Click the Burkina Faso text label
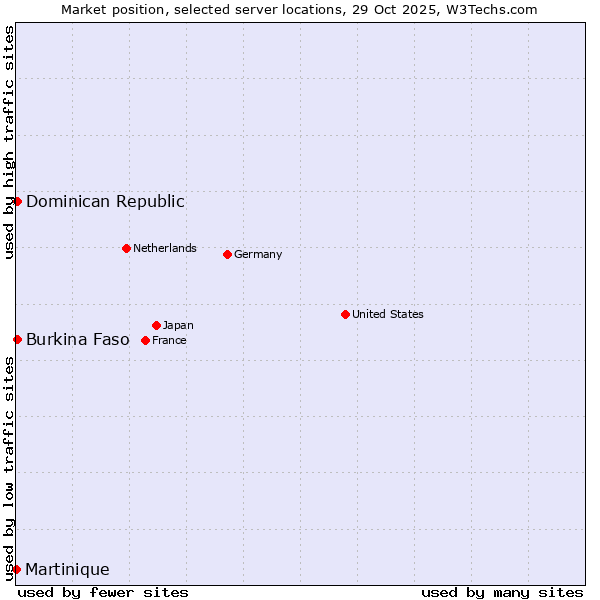The width and height of the screenshot is (600, 600). (77, 339)
